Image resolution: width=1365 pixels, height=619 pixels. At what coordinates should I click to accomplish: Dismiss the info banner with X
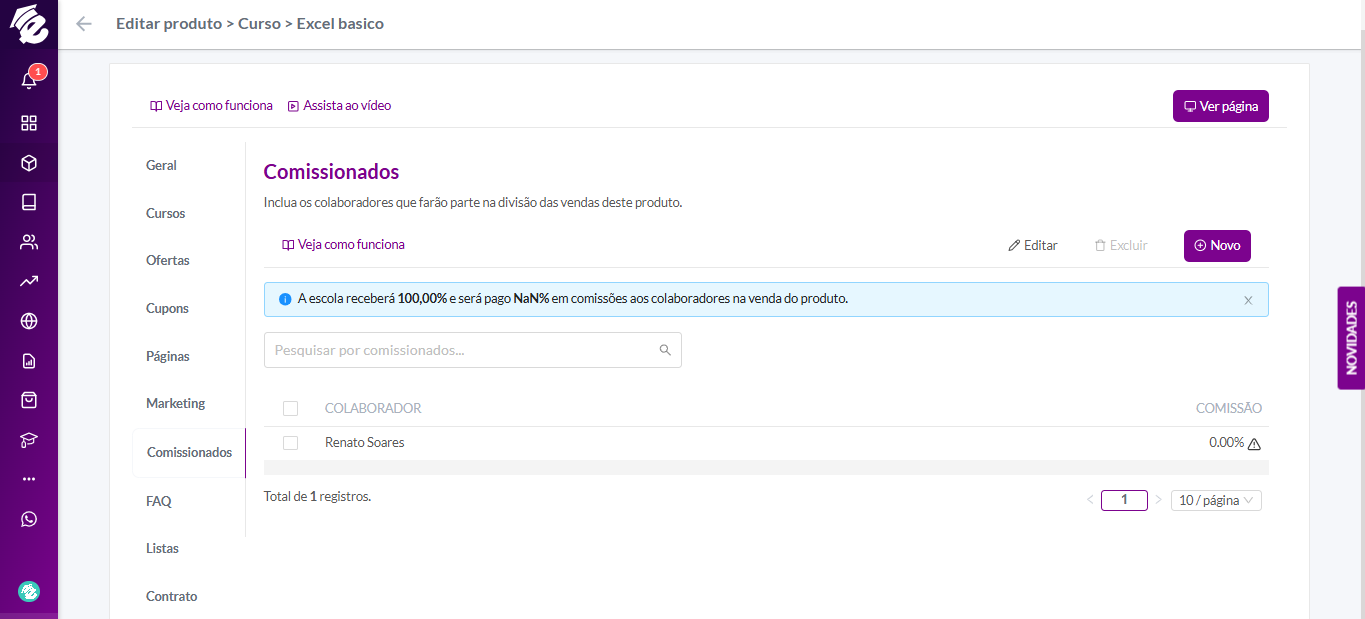(x=1248, y=300)
